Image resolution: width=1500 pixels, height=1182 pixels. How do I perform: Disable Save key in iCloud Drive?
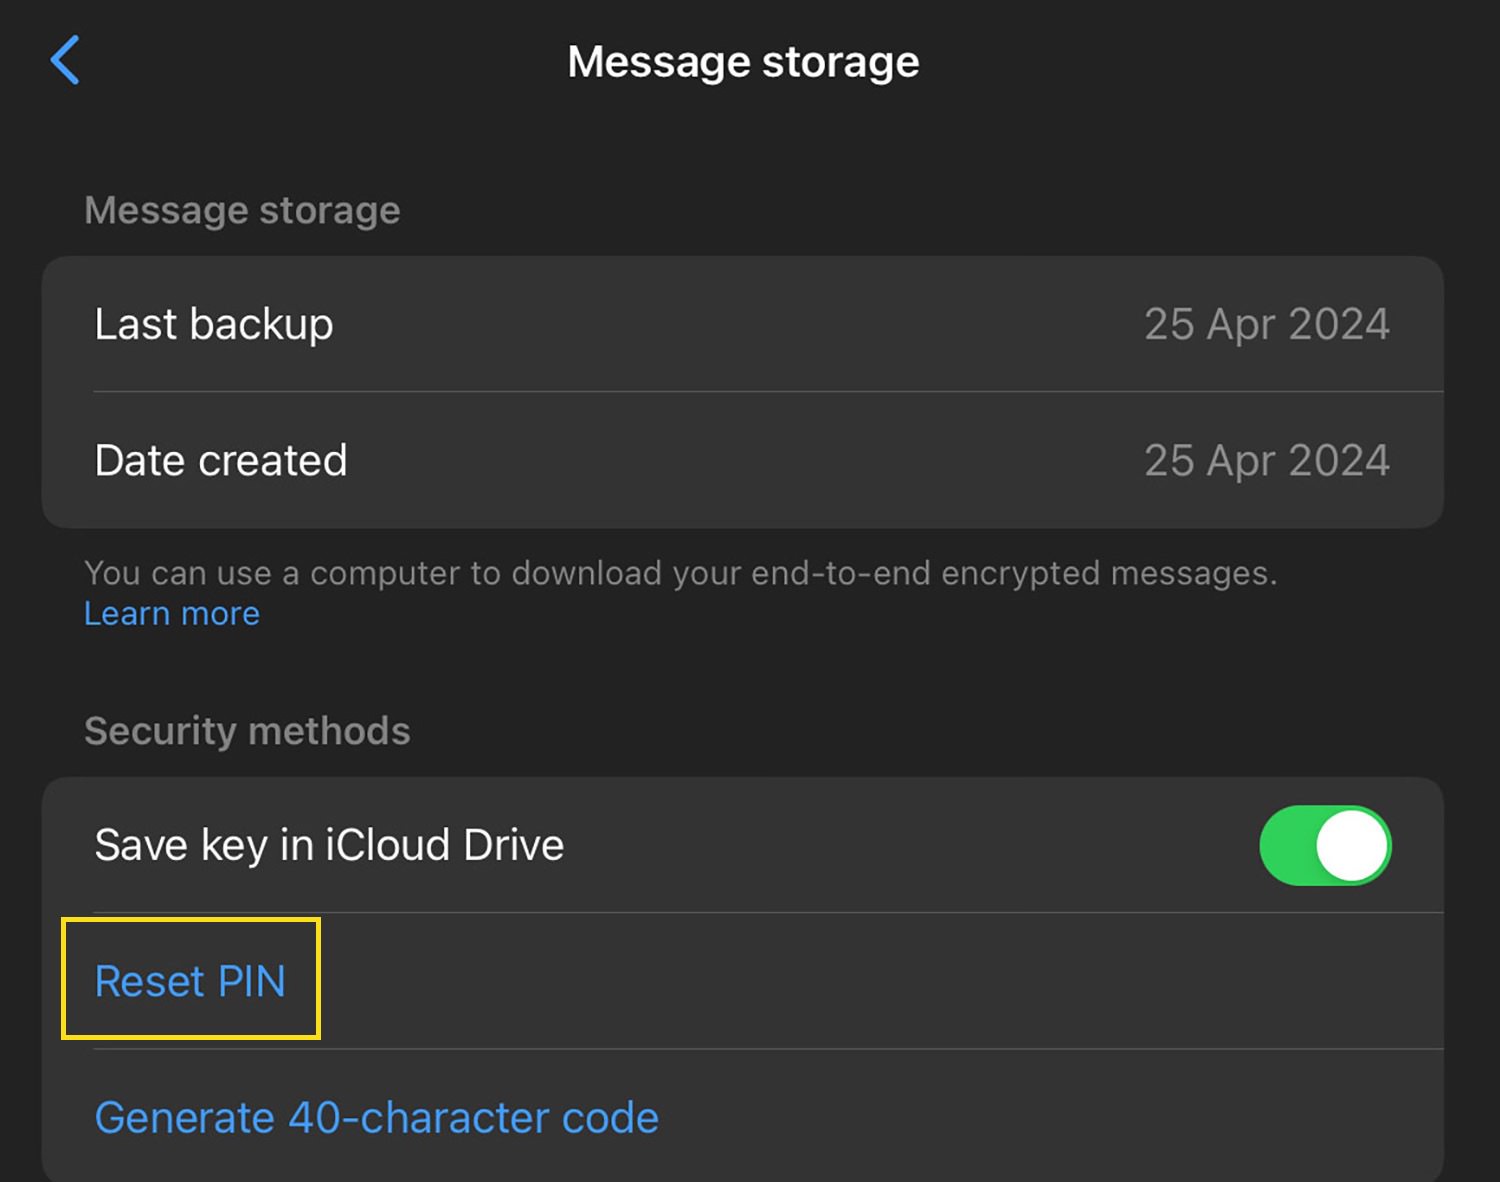1325,845
